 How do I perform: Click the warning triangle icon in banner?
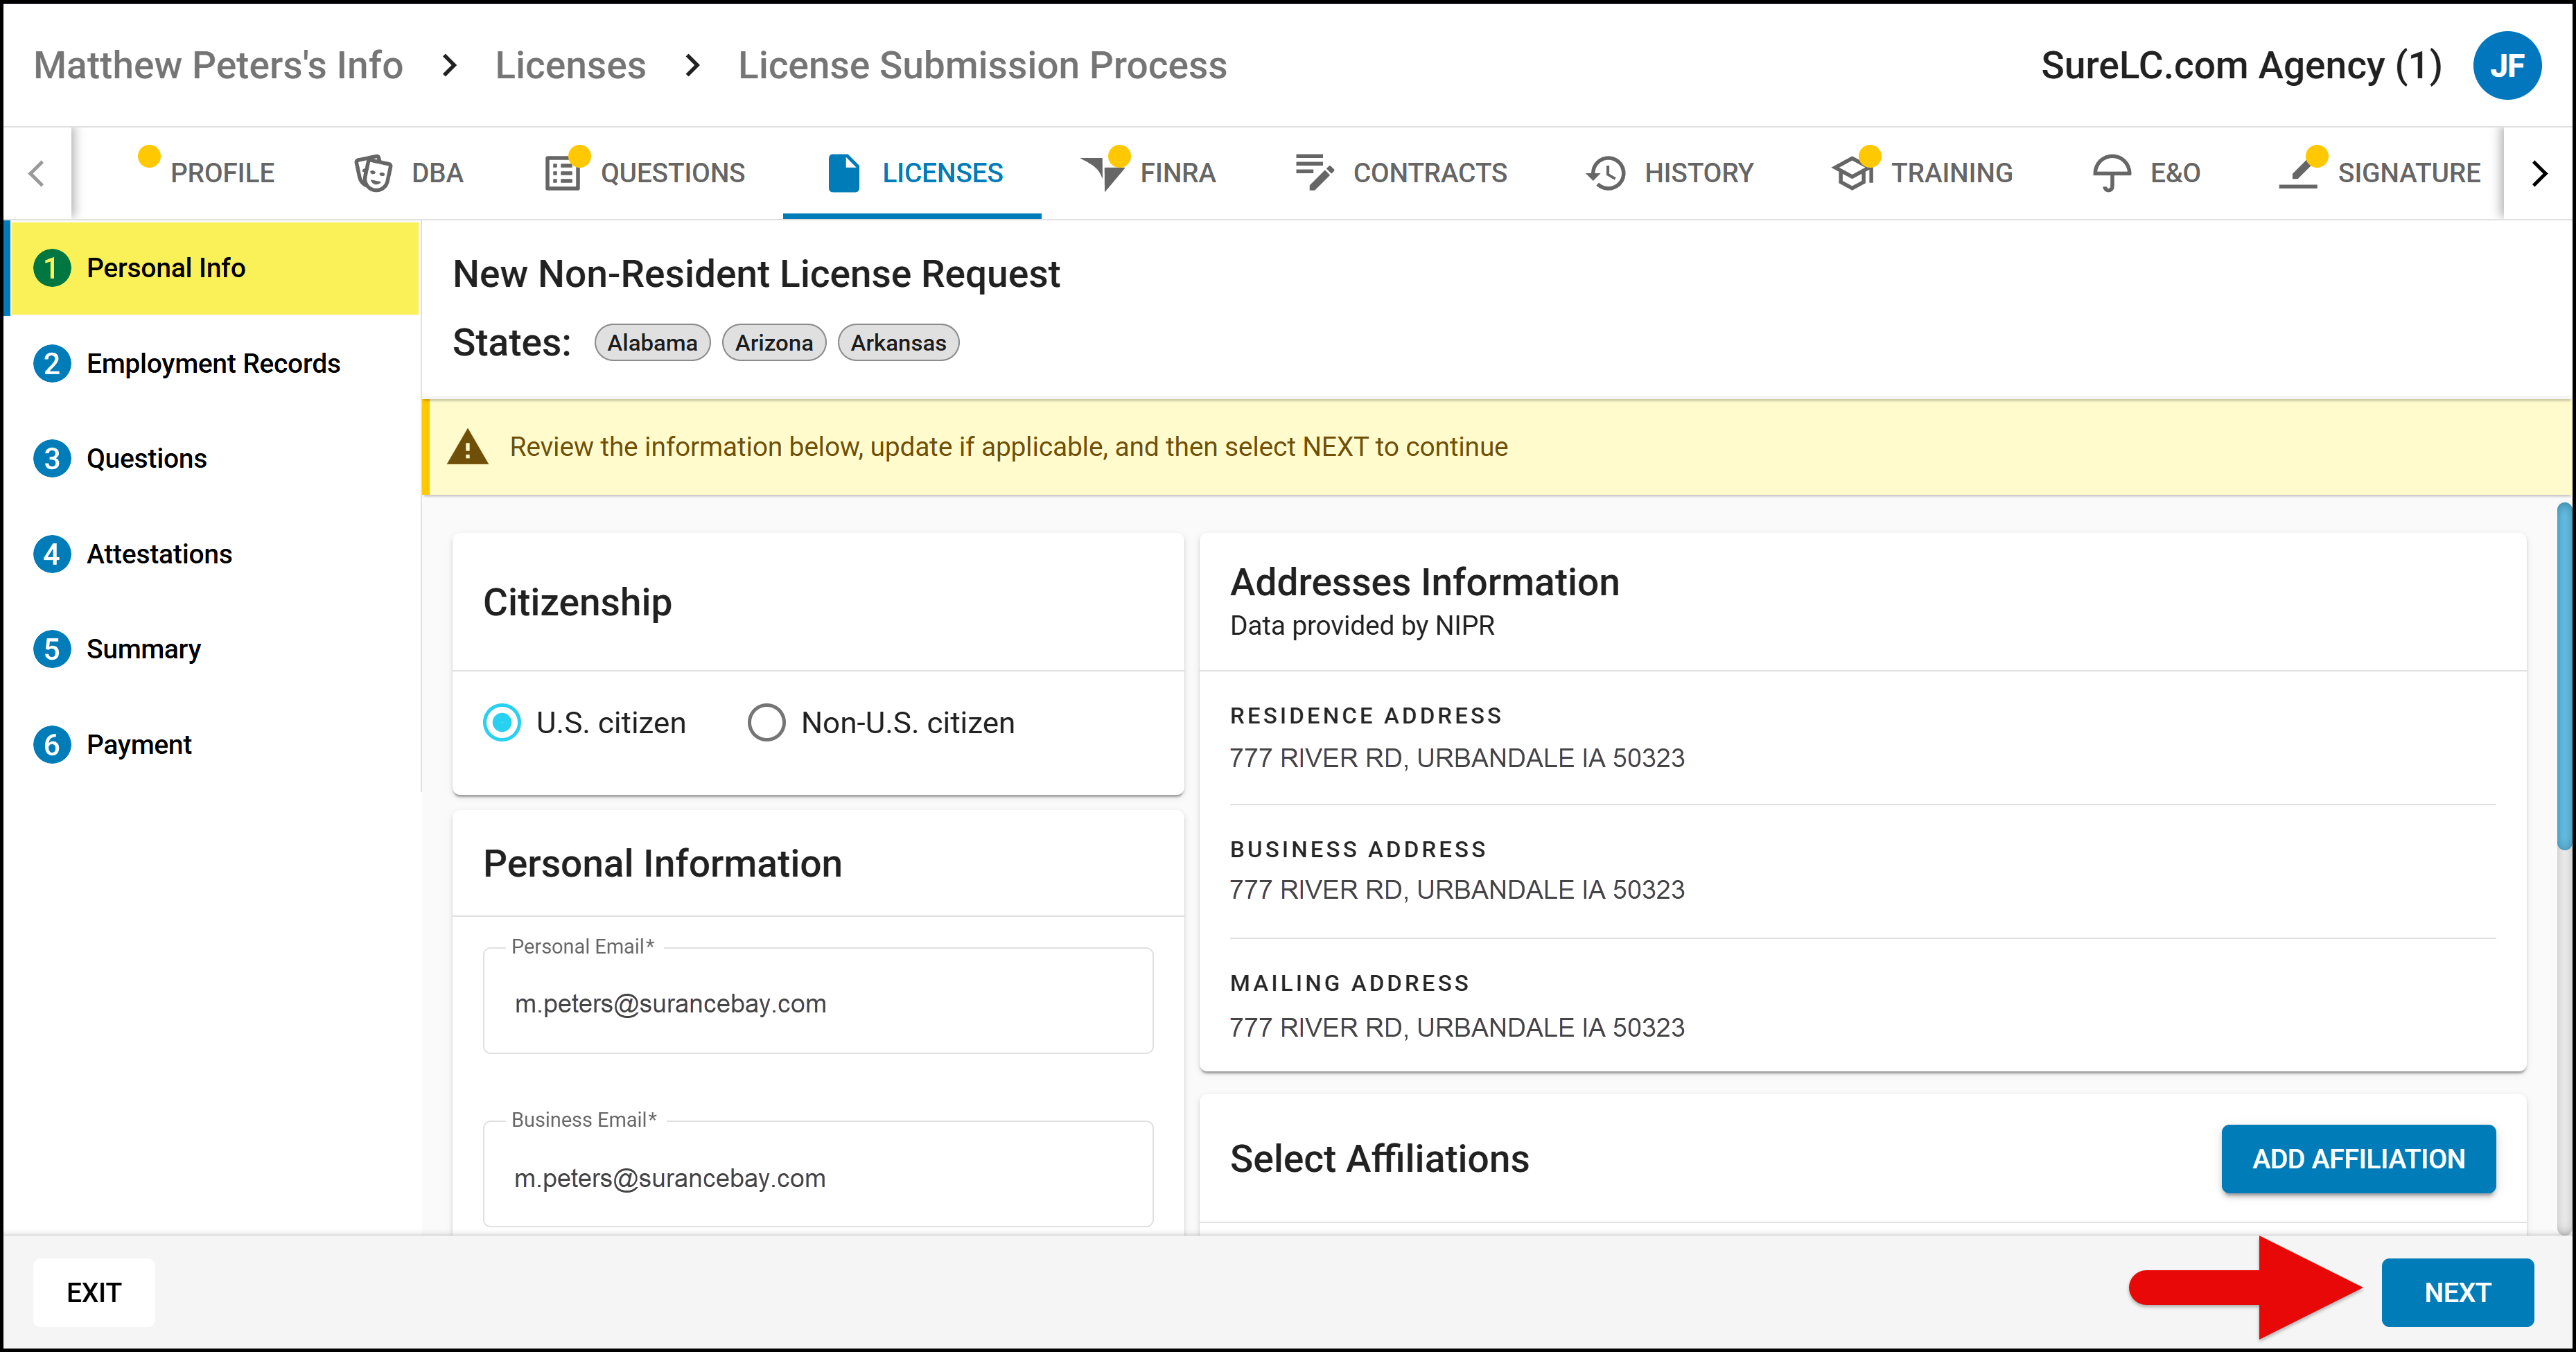click(467, 447)
